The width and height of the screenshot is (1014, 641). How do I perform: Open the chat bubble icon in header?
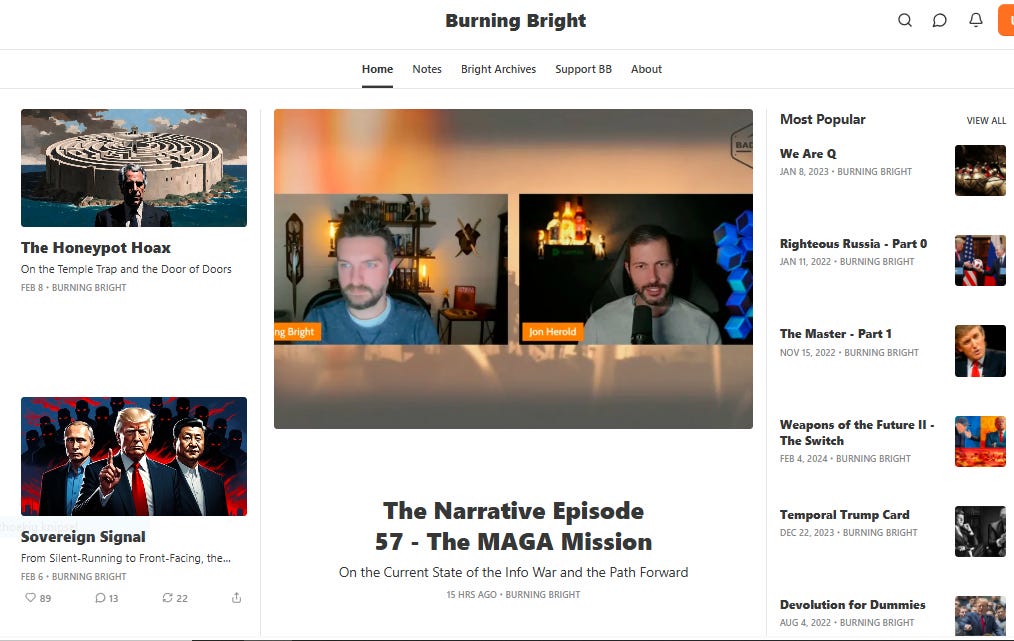[940, 20]
